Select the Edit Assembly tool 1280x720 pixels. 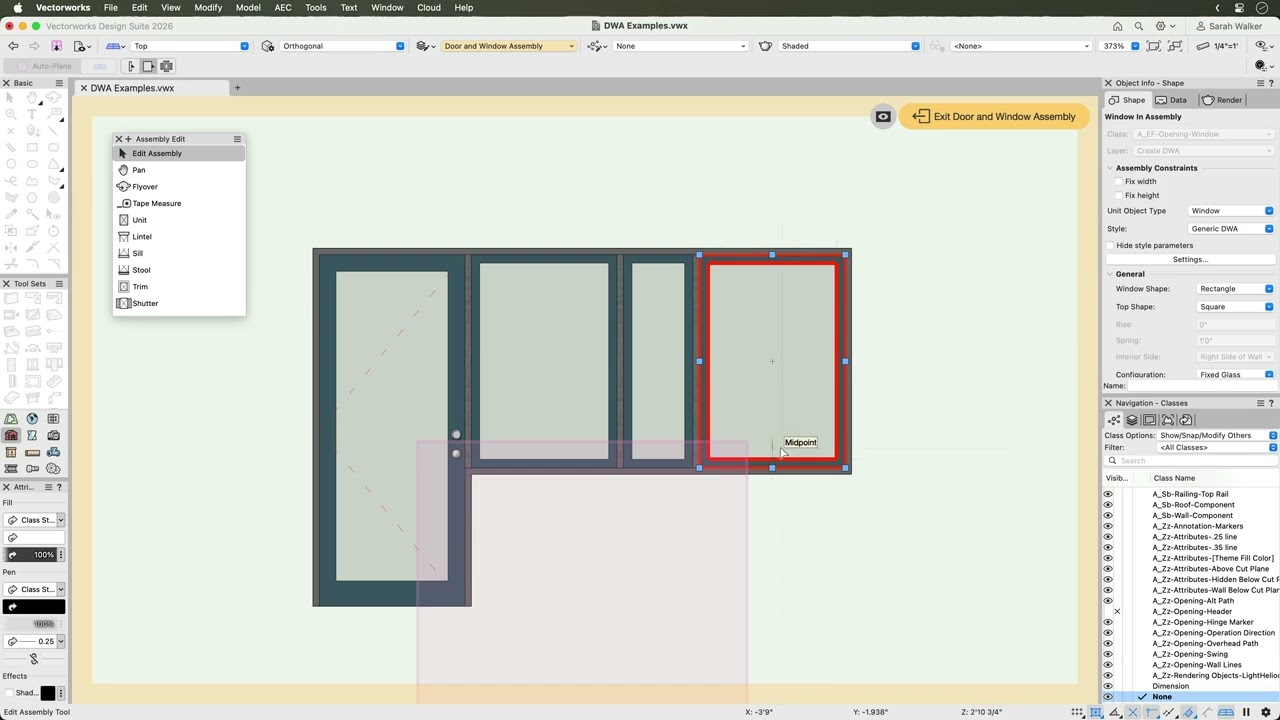178,153
